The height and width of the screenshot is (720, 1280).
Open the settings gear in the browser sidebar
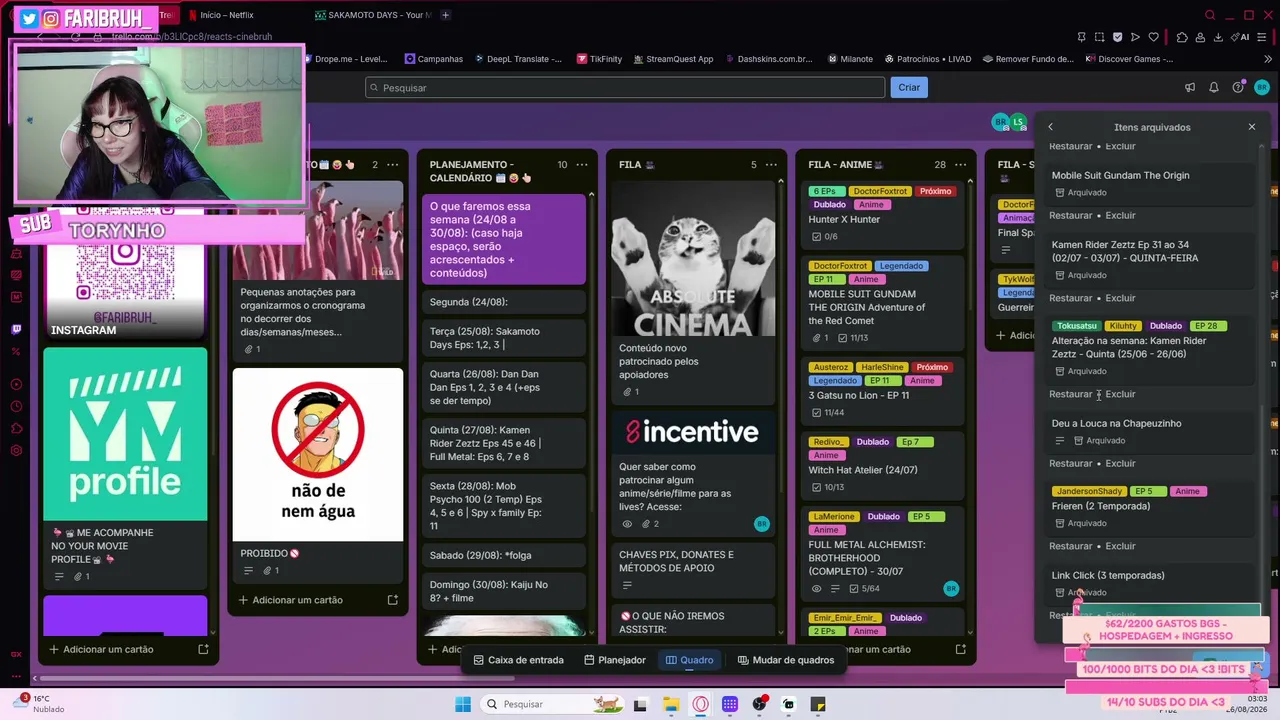(16, 450)
